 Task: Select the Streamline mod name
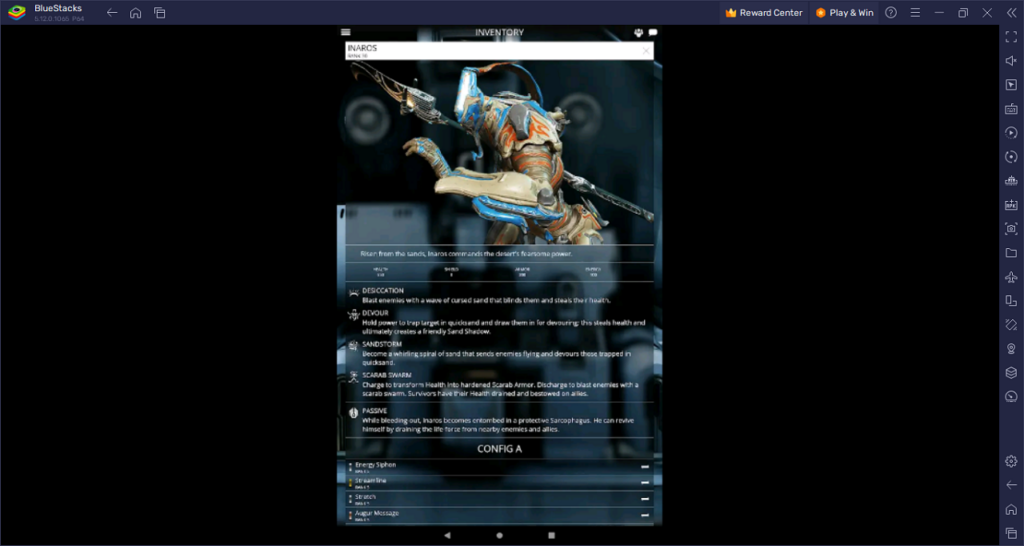[x=371, y=480]
